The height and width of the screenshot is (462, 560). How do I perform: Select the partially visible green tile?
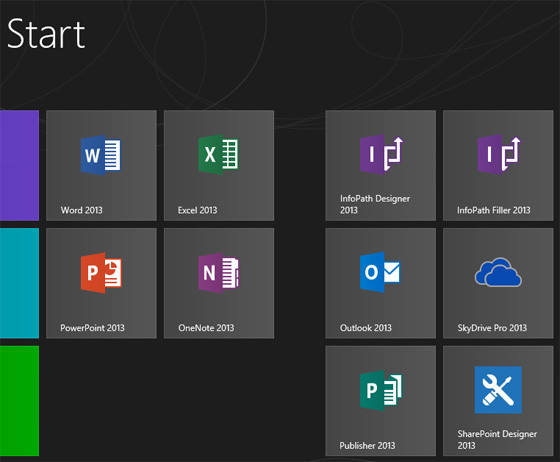click(19, 401)
